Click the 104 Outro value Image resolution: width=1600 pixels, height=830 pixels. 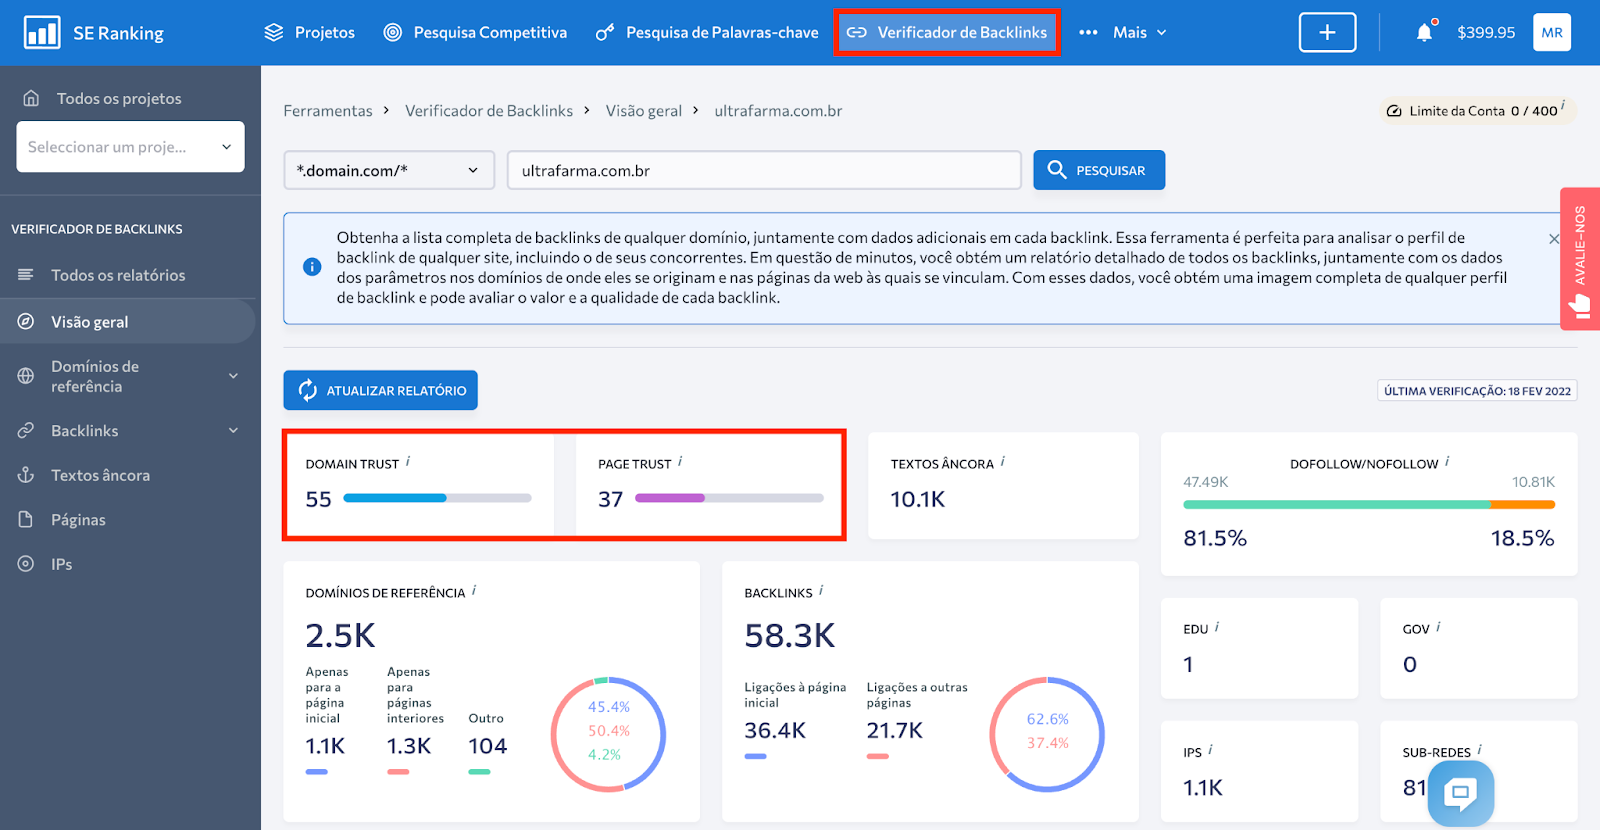click(x=488, y=746)
